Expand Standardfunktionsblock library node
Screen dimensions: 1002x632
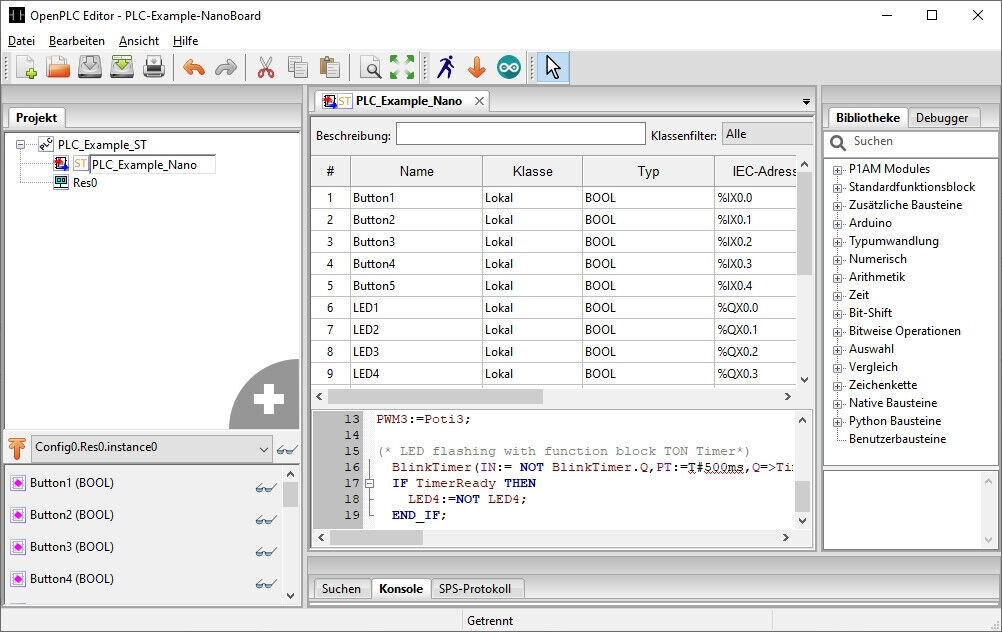[837, 188]
